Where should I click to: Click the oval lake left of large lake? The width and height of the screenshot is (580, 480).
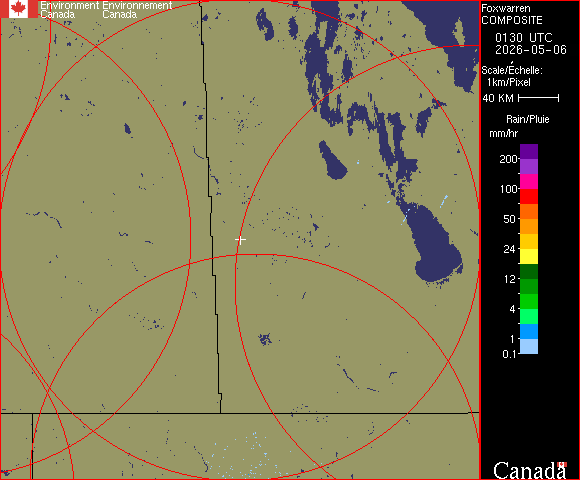[332, 160]
